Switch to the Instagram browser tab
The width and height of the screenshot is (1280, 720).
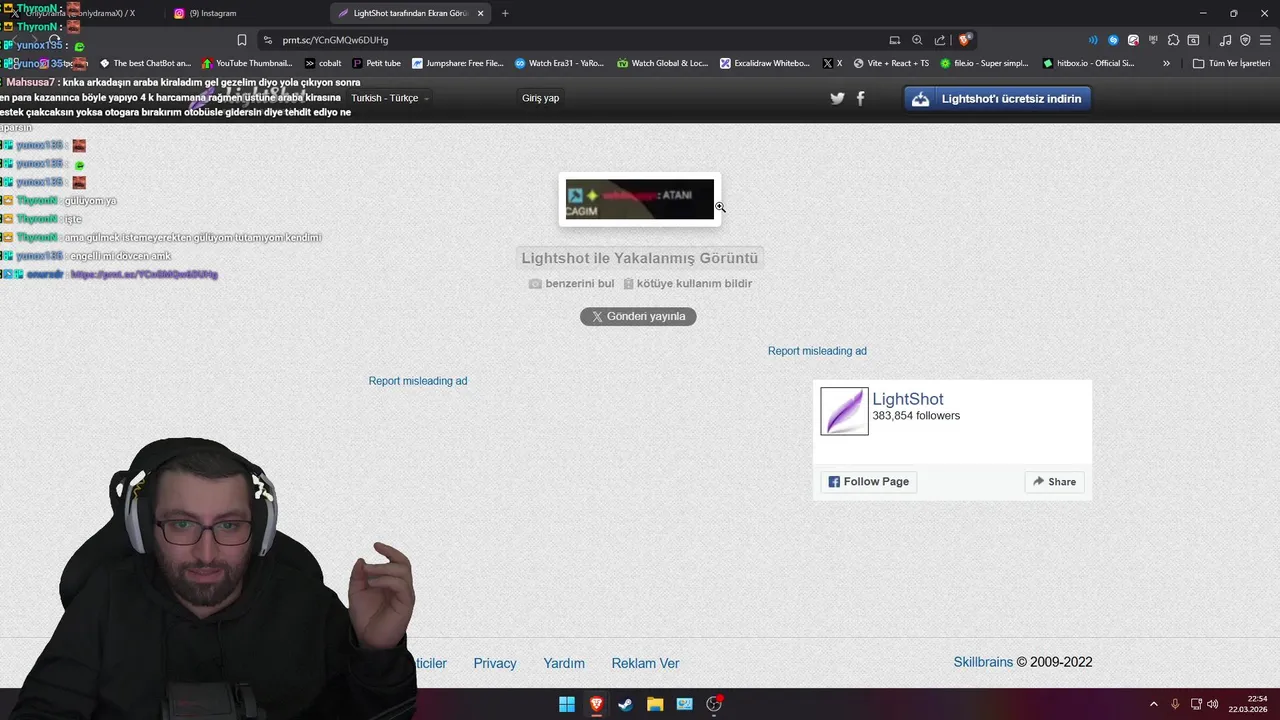242,13
